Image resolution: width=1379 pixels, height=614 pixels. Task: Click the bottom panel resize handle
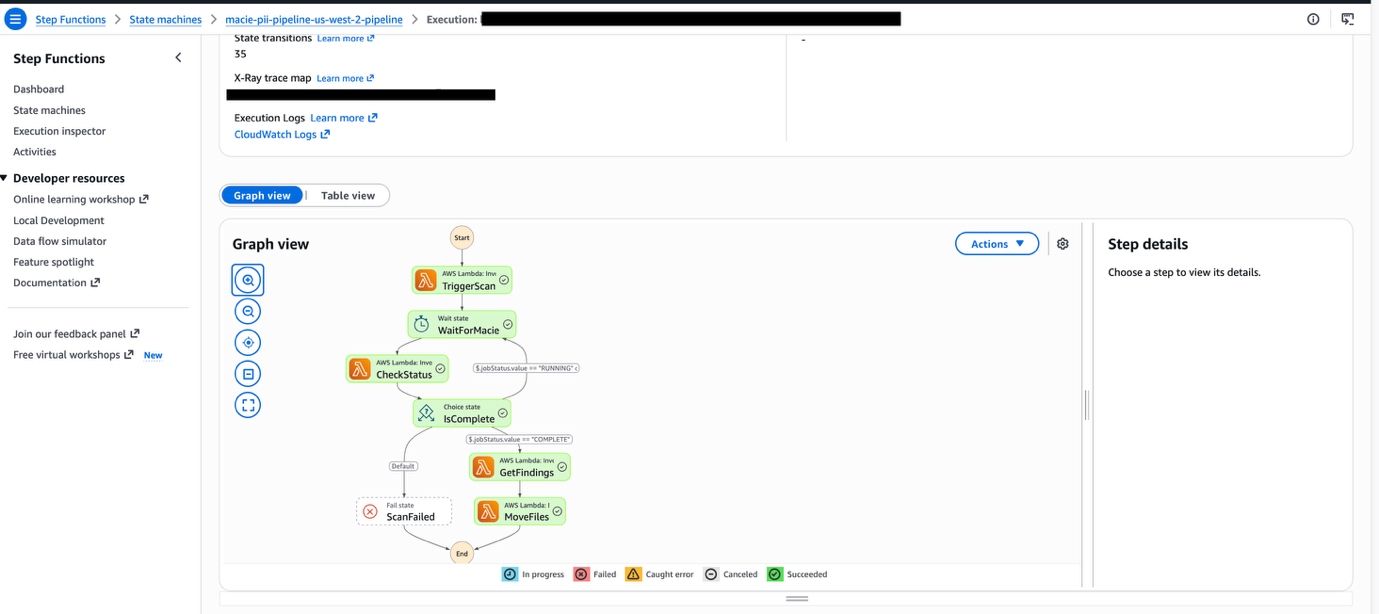click(x=797, y=599)
